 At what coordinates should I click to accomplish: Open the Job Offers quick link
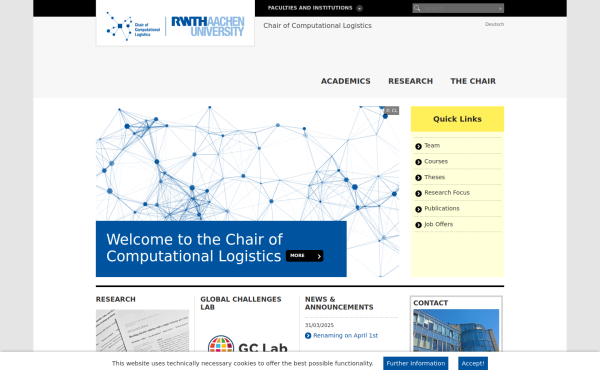pyautogui.click(x=439, y=224)
